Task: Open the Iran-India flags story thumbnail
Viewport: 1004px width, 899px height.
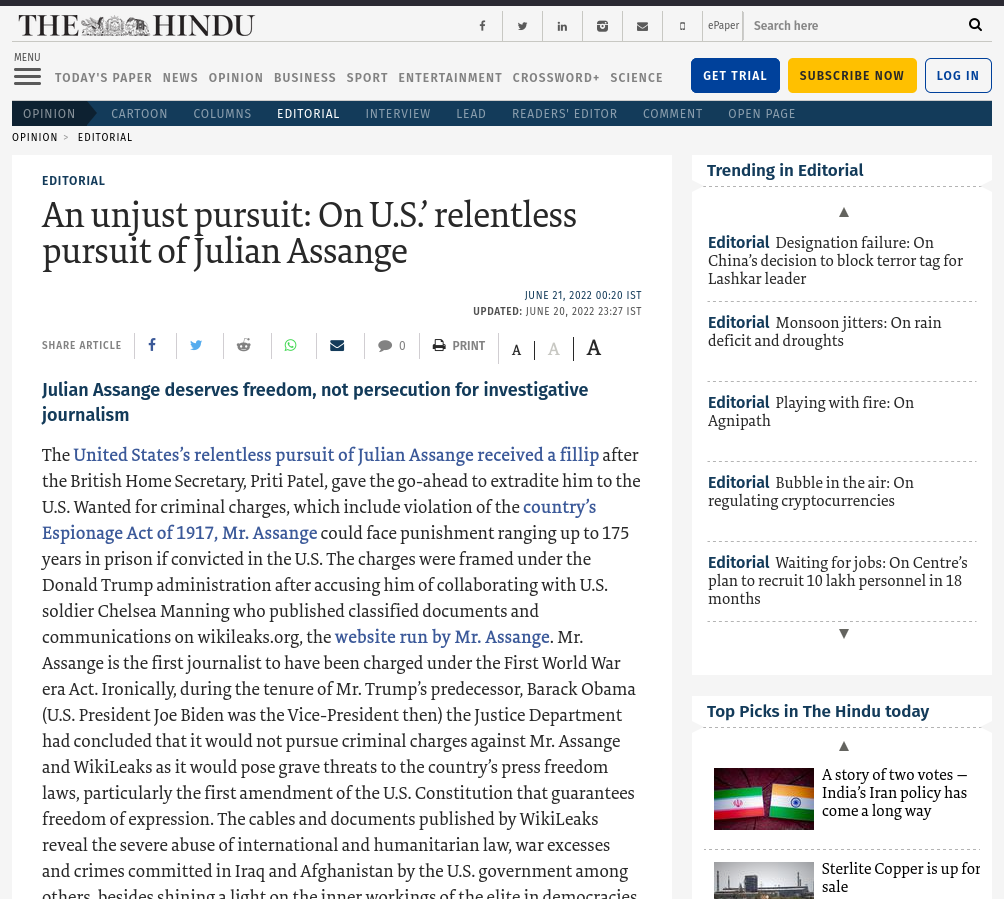Action: coord(764,798)
